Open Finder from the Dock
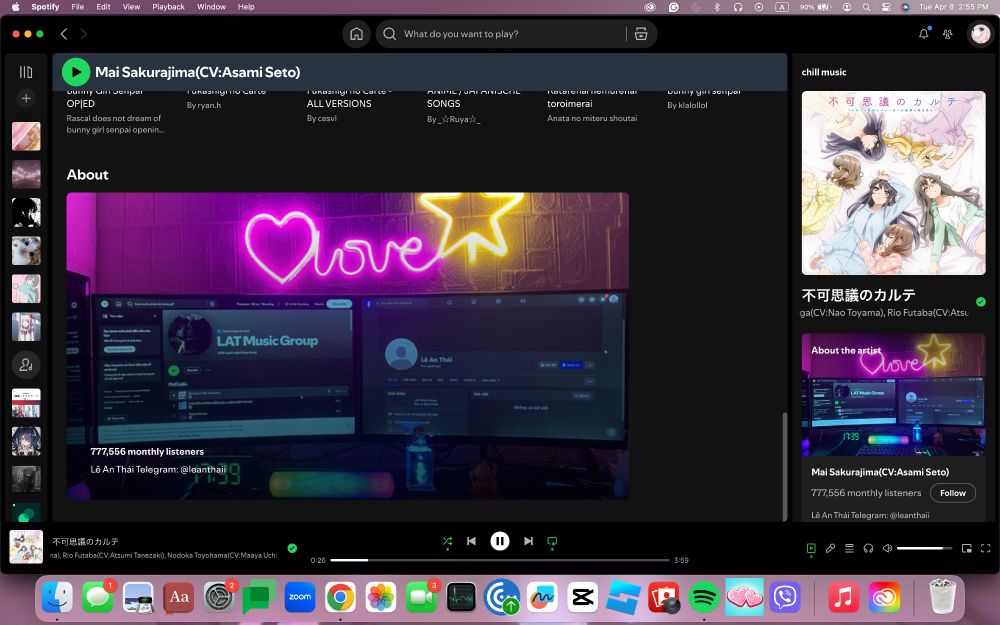The image size is (1000, 625). point(57,598)
